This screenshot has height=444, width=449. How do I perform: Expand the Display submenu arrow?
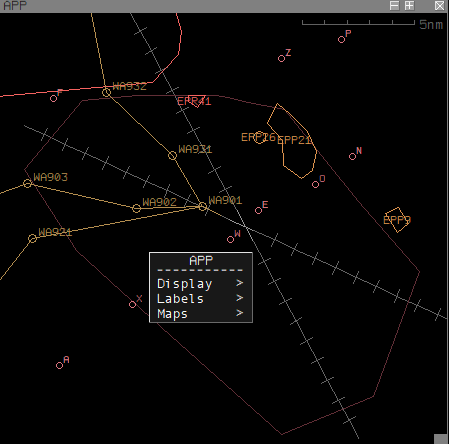click(239, 283)
